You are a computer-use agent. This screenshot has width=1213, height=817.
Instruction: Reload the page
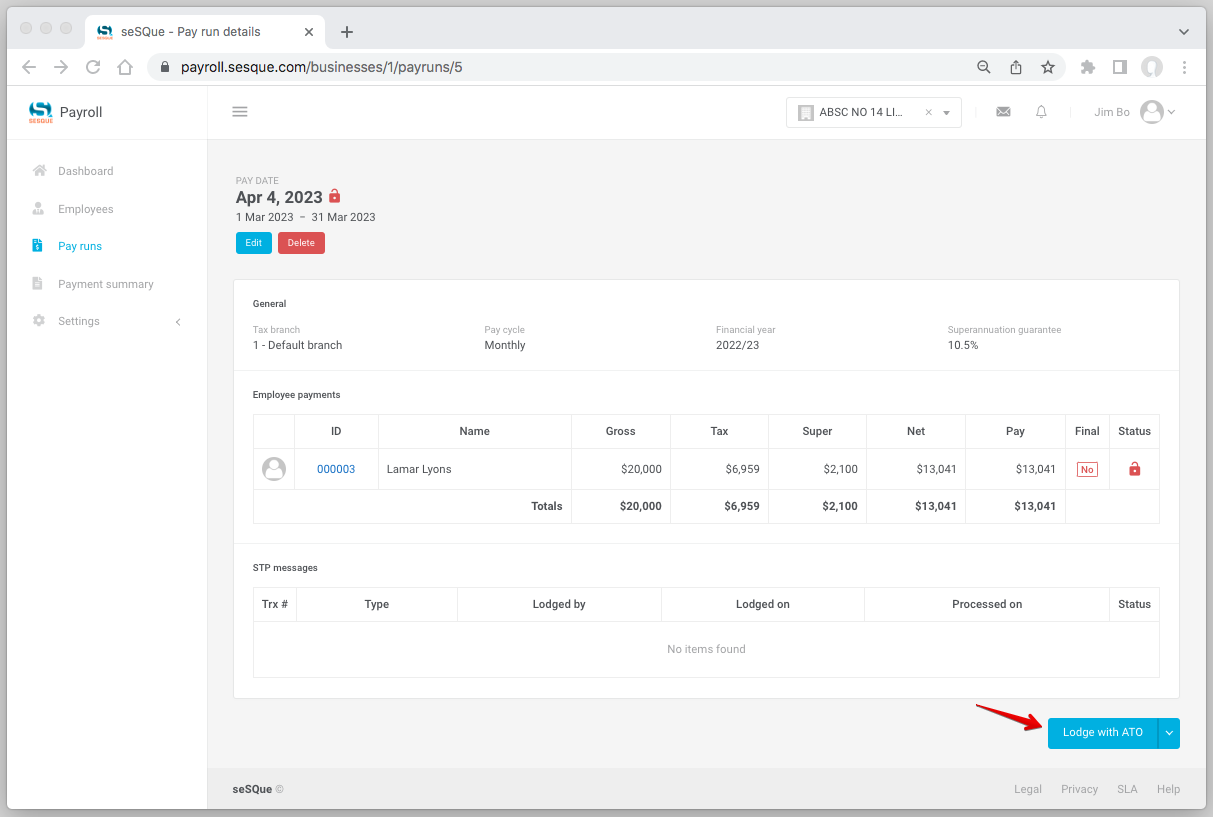[x=93, y=67]
